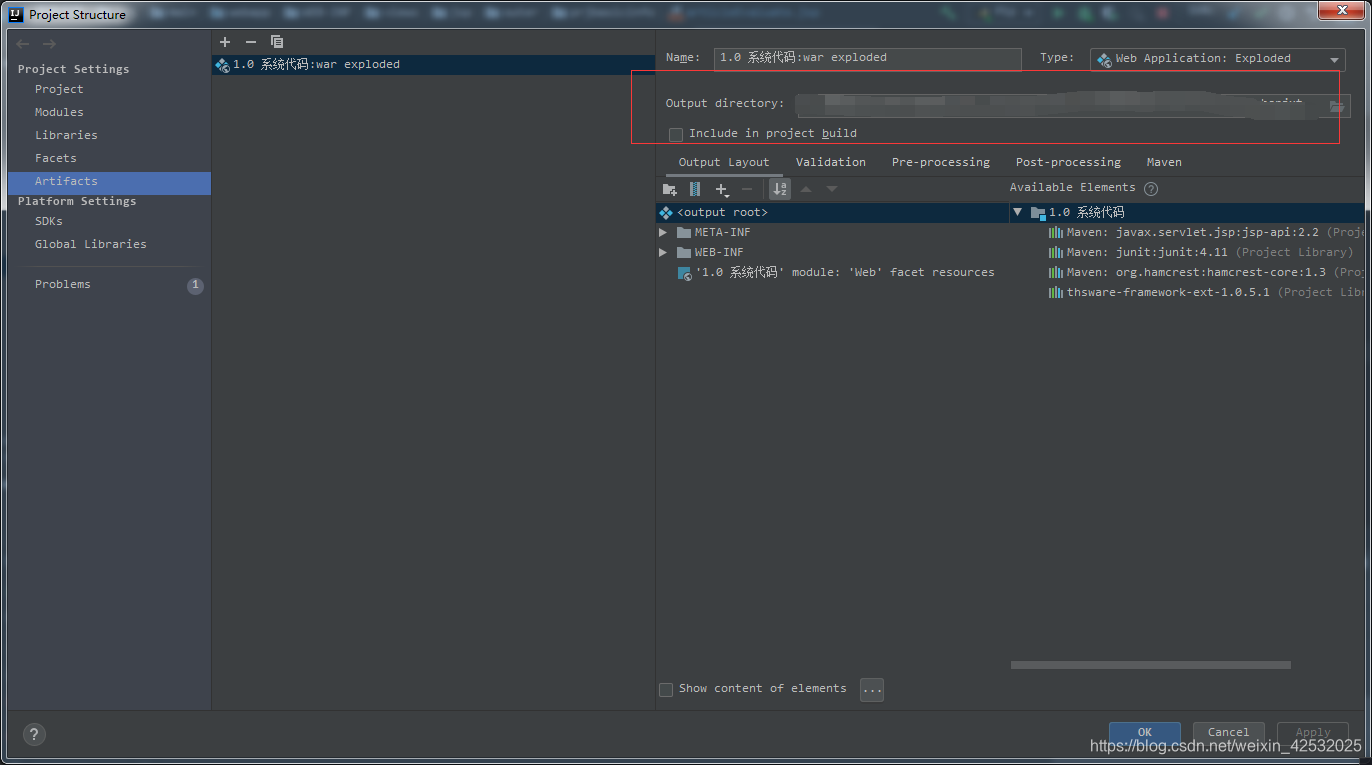Click the problems count badge
The image size is (1372, 765).
pyautogui.click(x=195, y=285)
